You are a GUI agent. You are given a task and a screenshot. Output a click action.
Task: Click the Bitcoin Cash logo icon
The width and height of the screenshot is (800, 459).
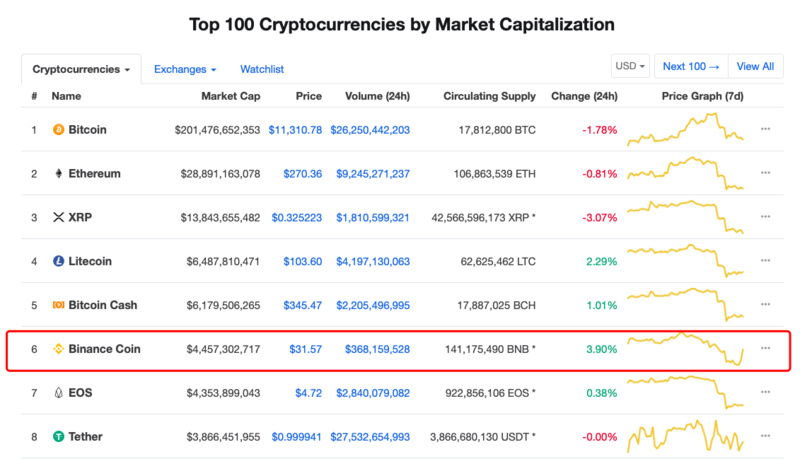[58, 305]
